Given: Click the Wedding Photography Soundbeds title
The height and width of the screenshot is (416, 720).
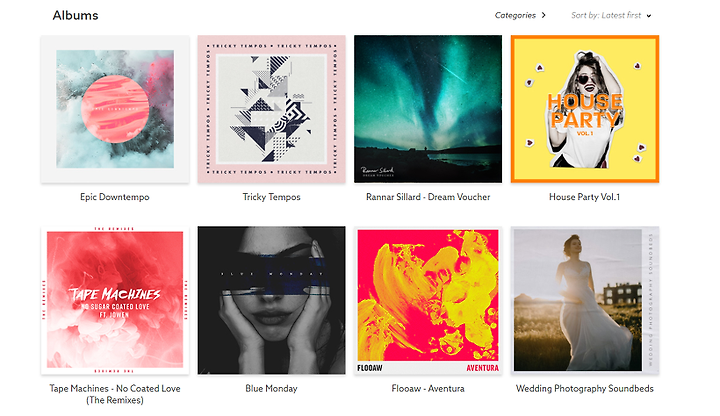Looking at the screenshot, I should pos(585,388).
